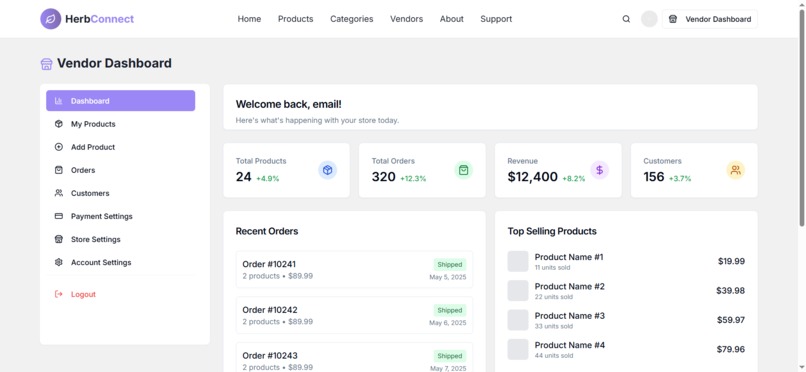Screen dimensions: 806x372
Task: Click the people icon beside Customers in sidebar
Action: [59, 193]
